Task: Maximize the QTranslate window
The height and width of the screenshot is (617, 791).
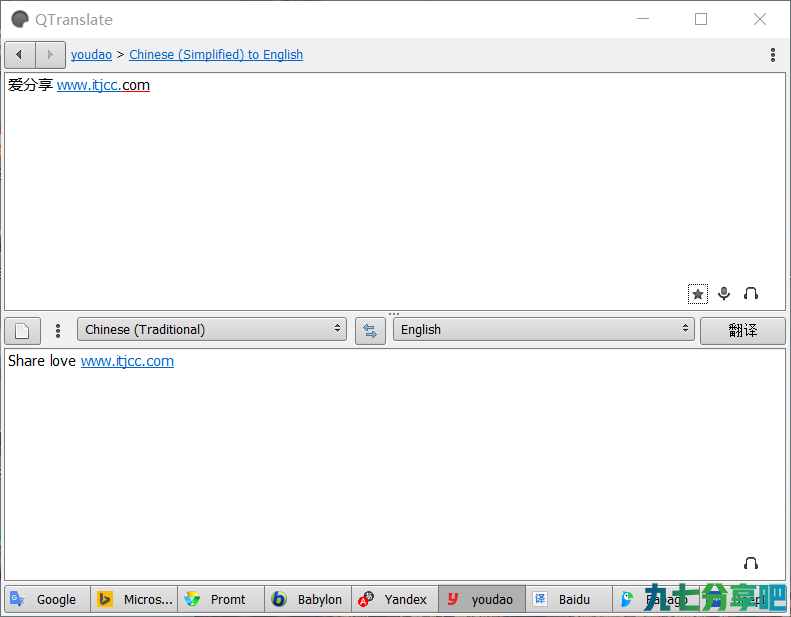Action: (701, 19)
